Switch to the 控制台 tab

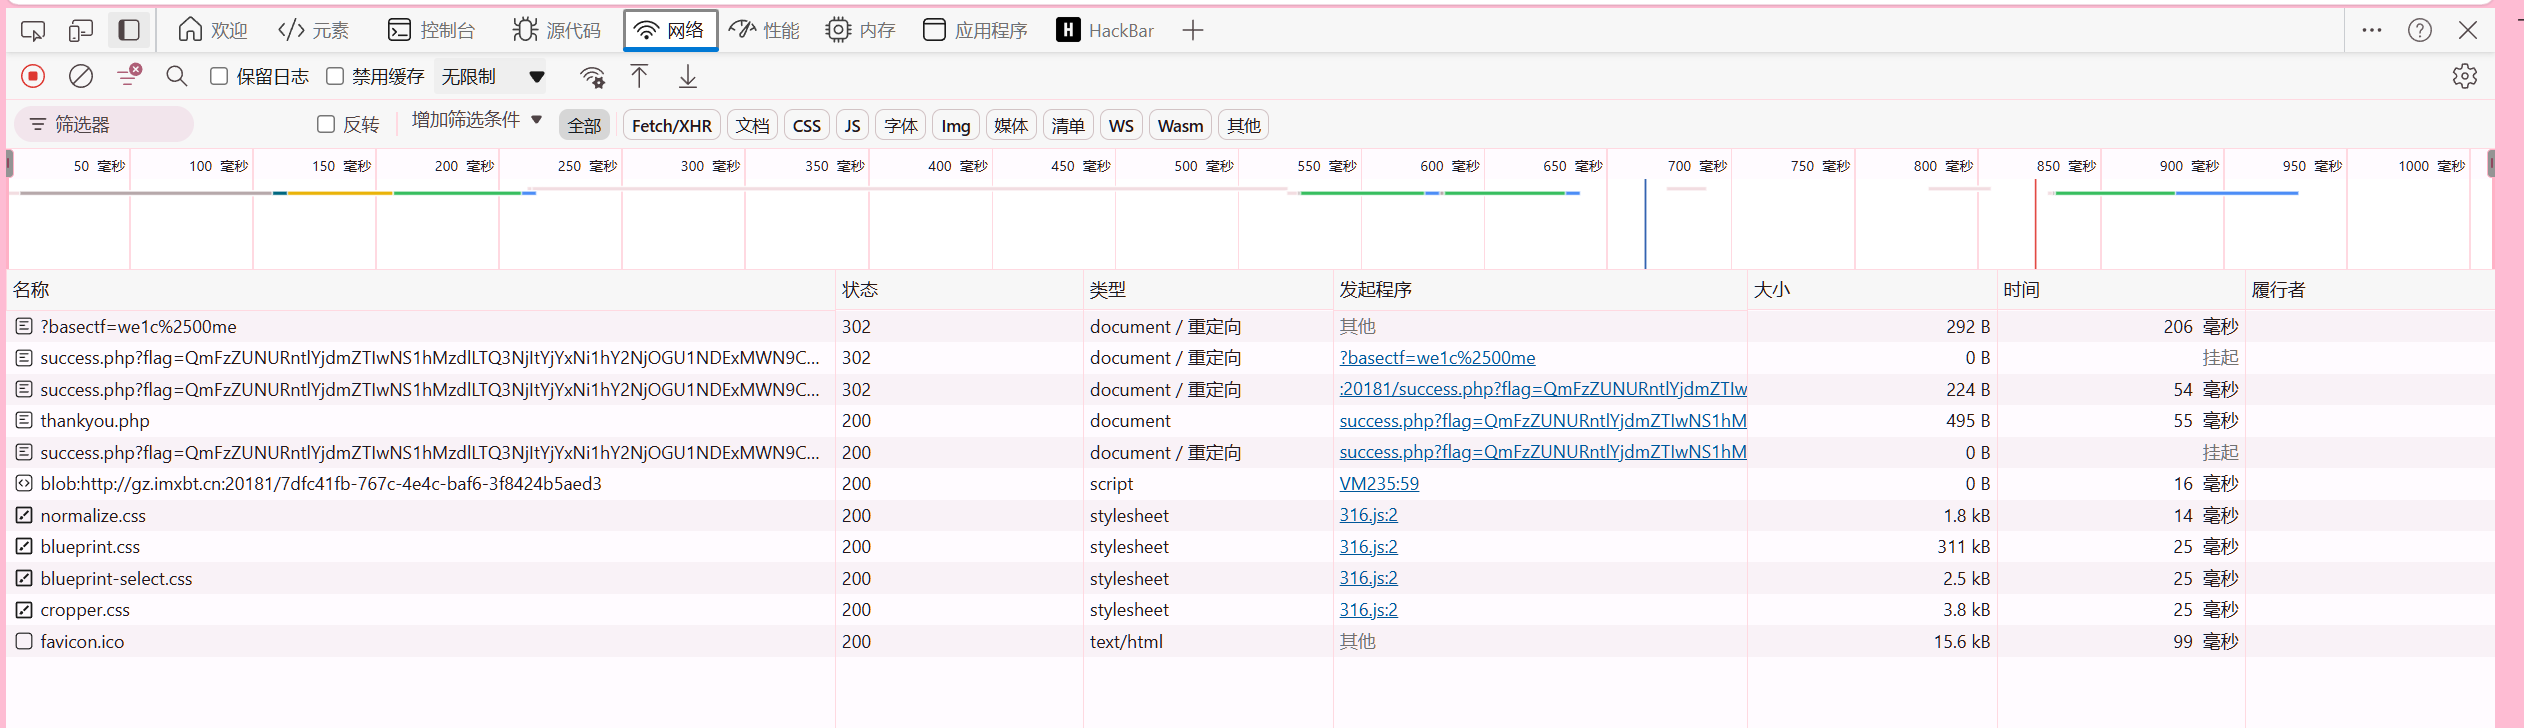(x=431, y=30)
